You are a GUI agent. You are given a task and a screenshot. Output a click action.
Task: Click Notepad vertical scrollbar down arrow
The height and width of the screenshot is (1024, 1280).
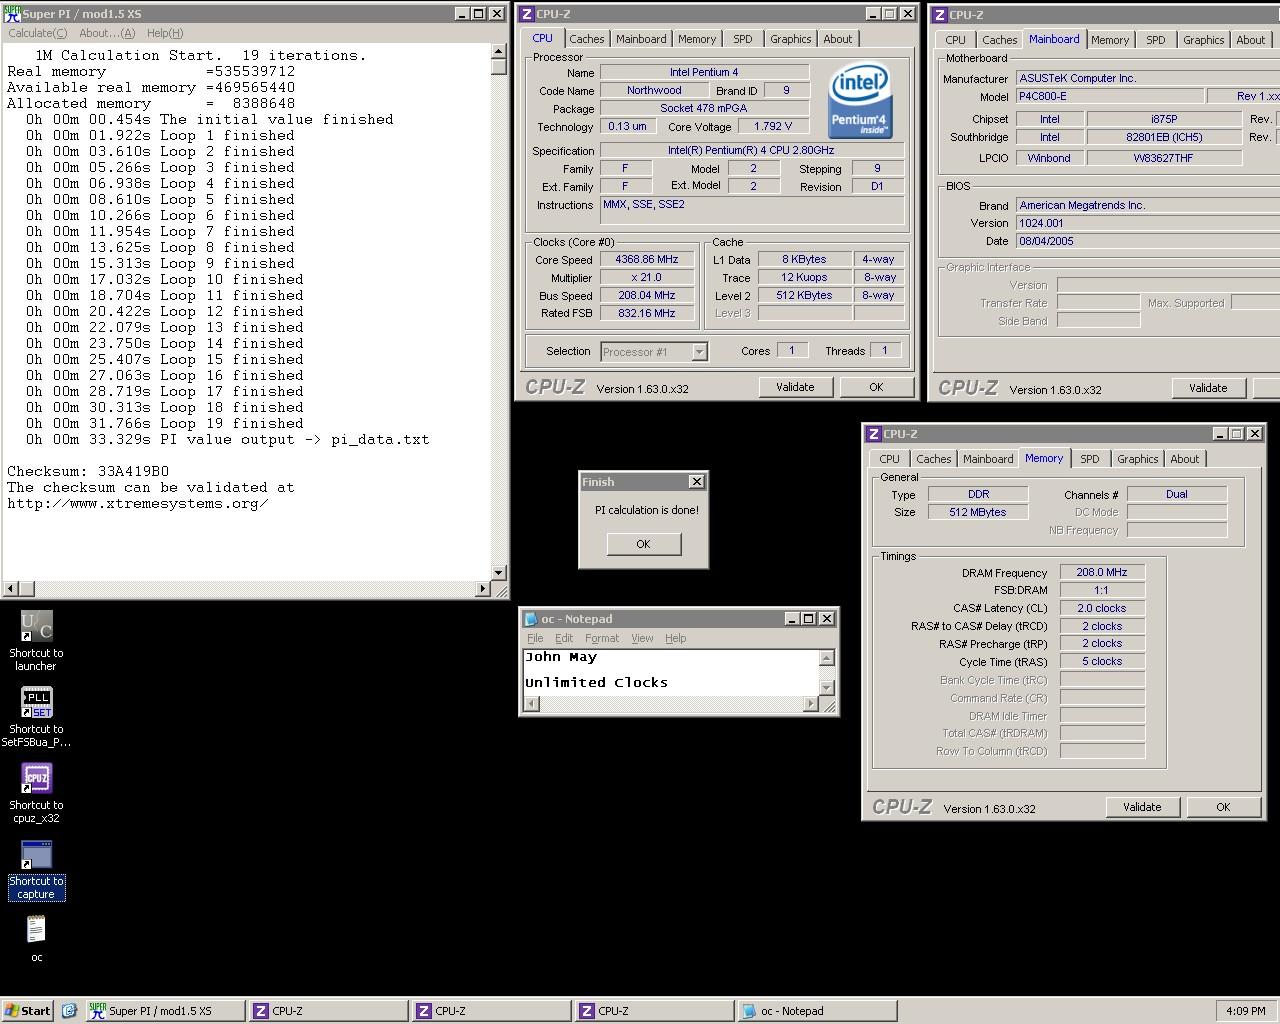click(826, 687)
